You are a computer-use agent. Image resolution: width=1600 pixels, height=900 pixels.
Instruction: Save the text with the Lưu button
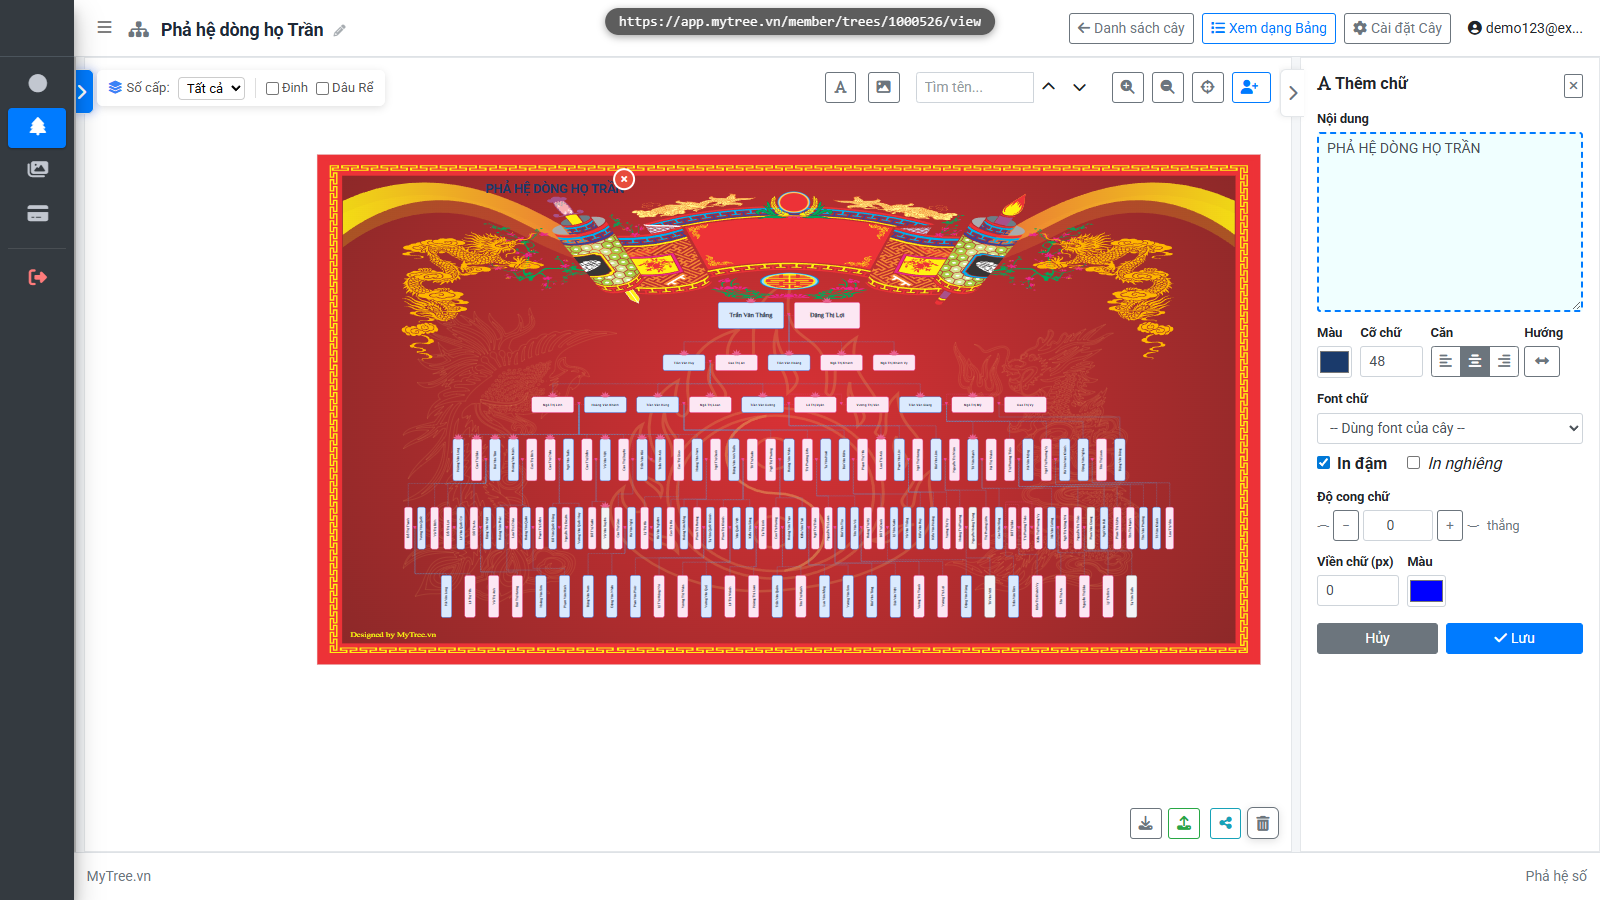click(x=1514, y=638)
